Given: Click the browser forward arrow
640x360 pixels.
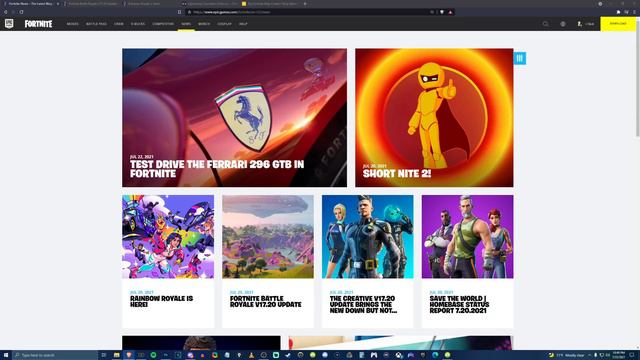Looking at the screenshot, I should coord(13,12).
